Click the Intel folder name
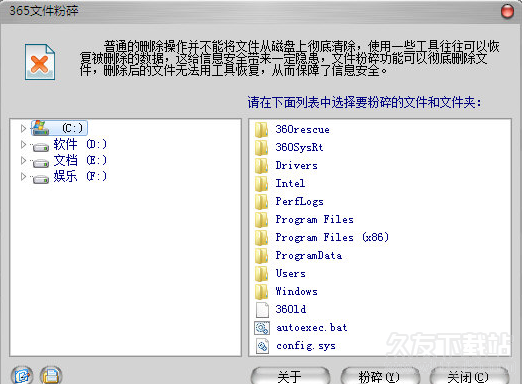 click(290, 183)
